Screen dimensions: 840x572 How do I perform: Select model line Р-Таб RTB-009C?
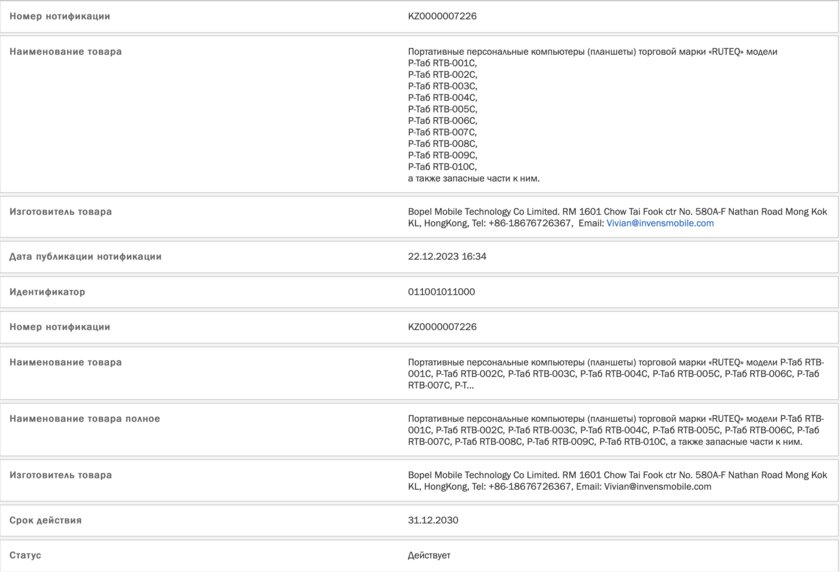pos(442,155)
